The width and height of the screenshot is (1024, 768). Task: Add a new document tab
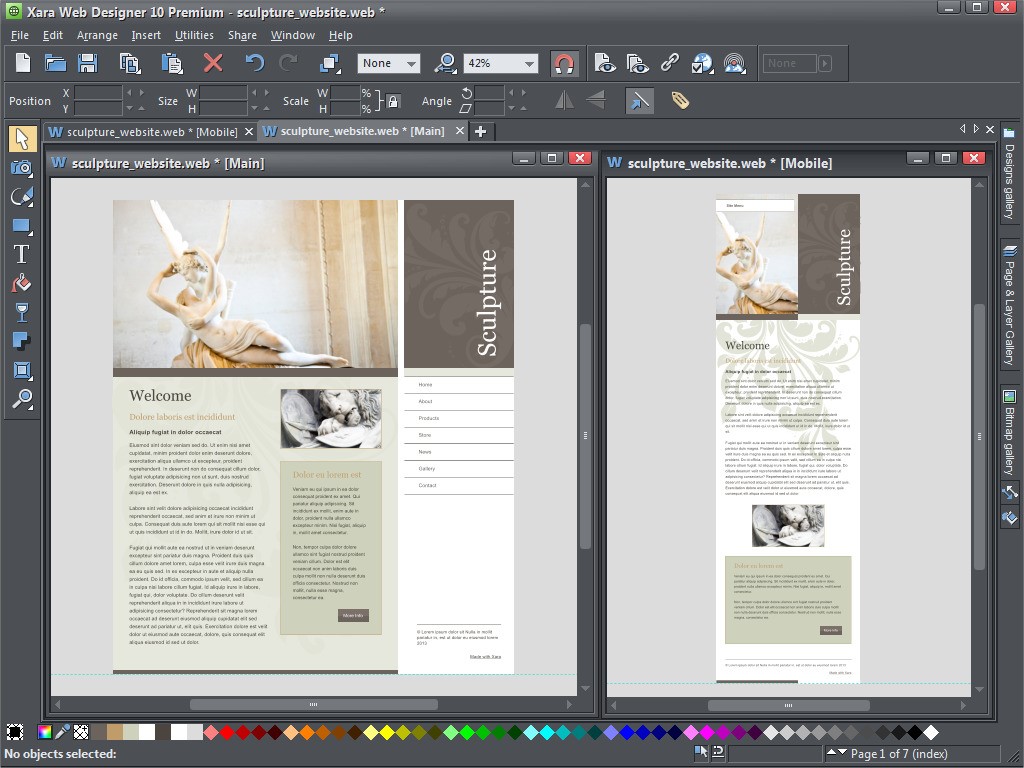coord(480,131)
